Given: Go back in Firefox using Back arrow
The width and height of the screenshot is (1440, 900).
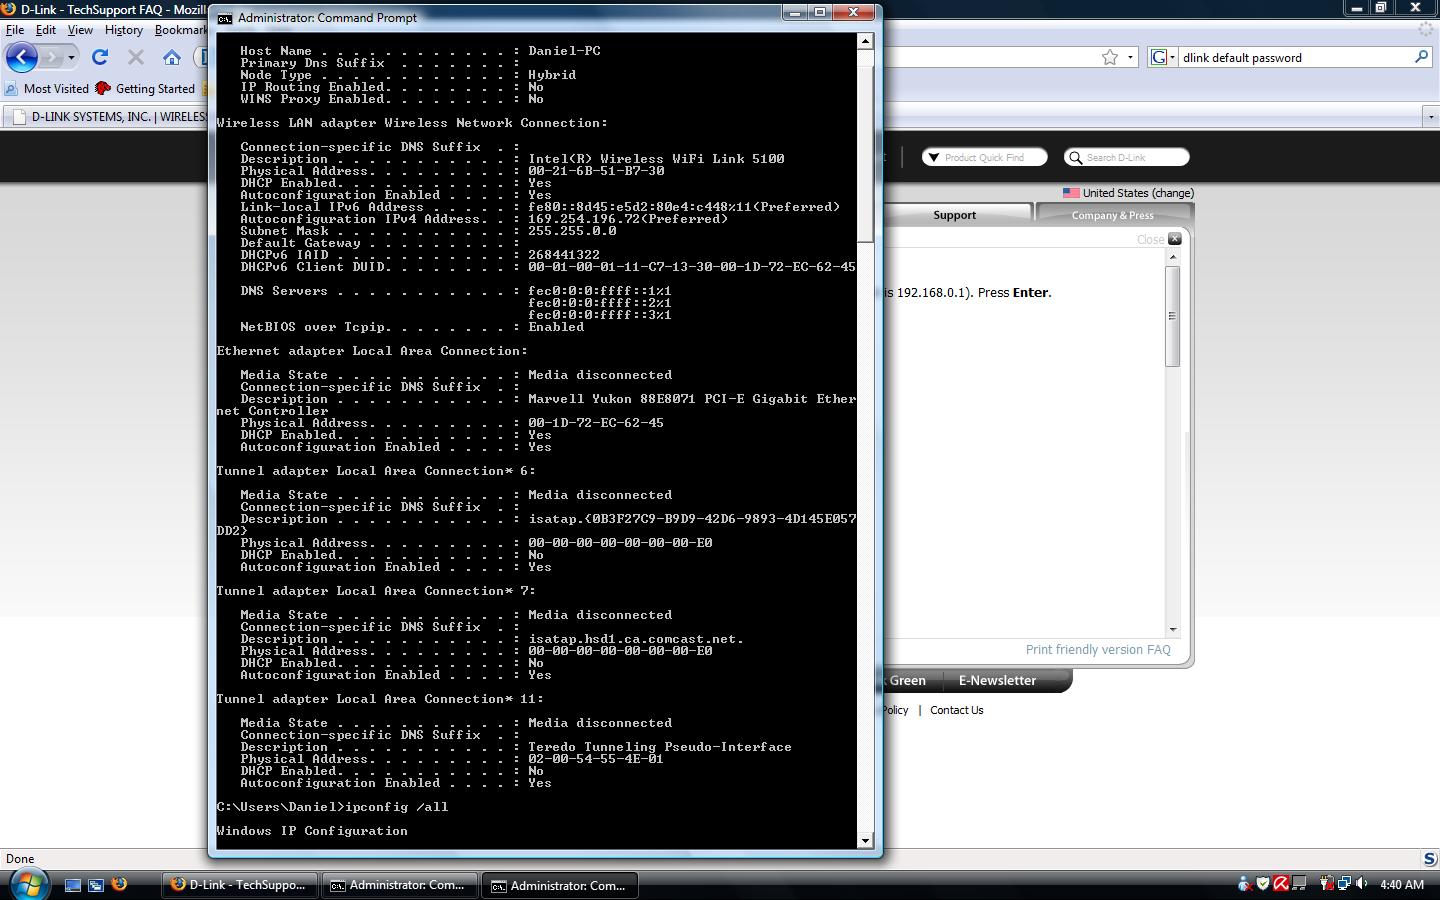Looking at the screenshot, I should [x=22, y=57].
